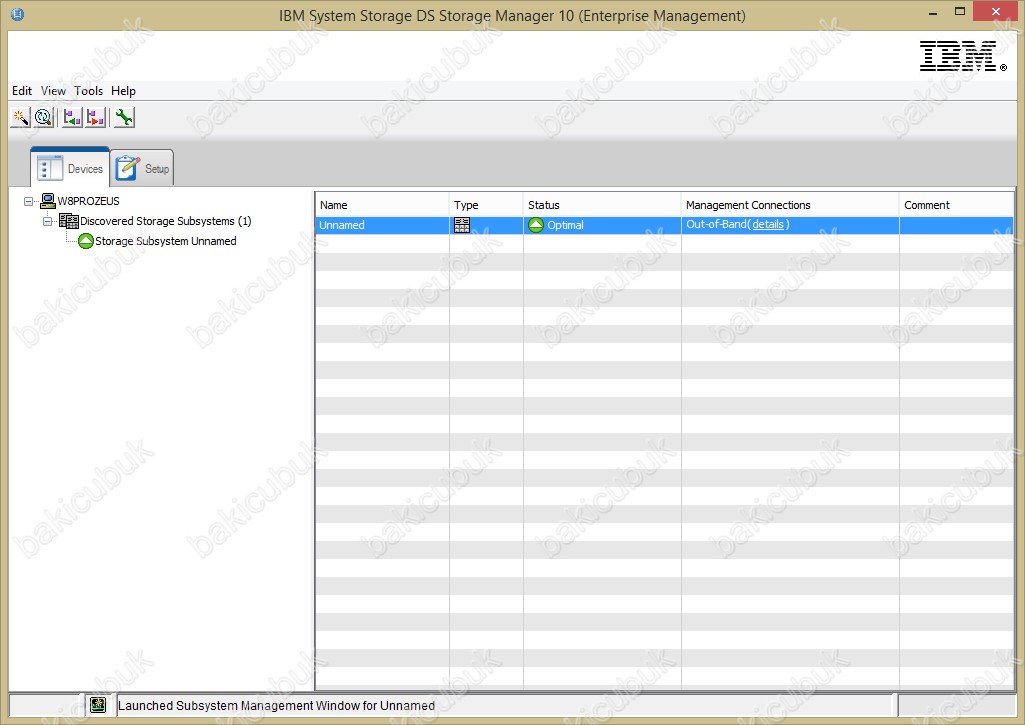This screenshot has height=725, width=1025.
Task: Click the status bar subsystem icon
Action: [98, 705]
